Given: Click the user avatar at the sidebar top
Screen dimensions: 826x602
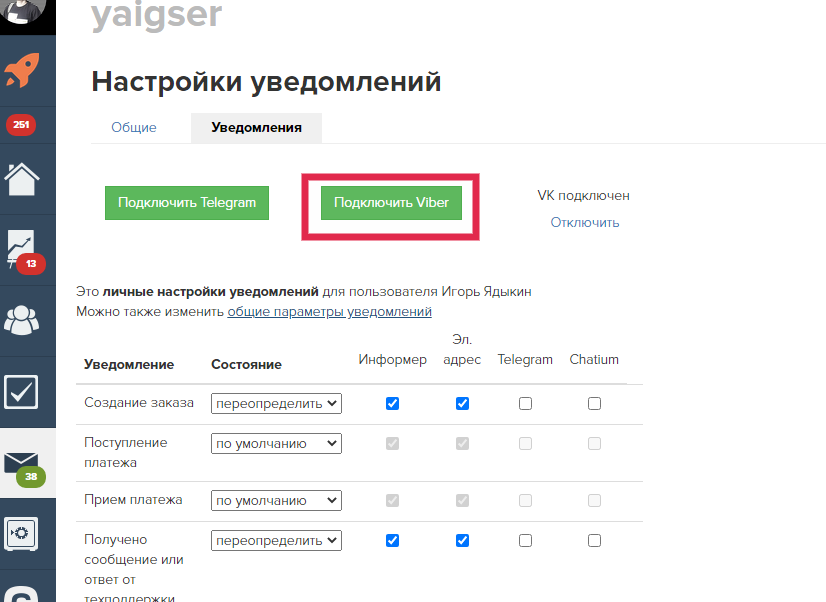Looking at the screenshot, I should point(23,11).
